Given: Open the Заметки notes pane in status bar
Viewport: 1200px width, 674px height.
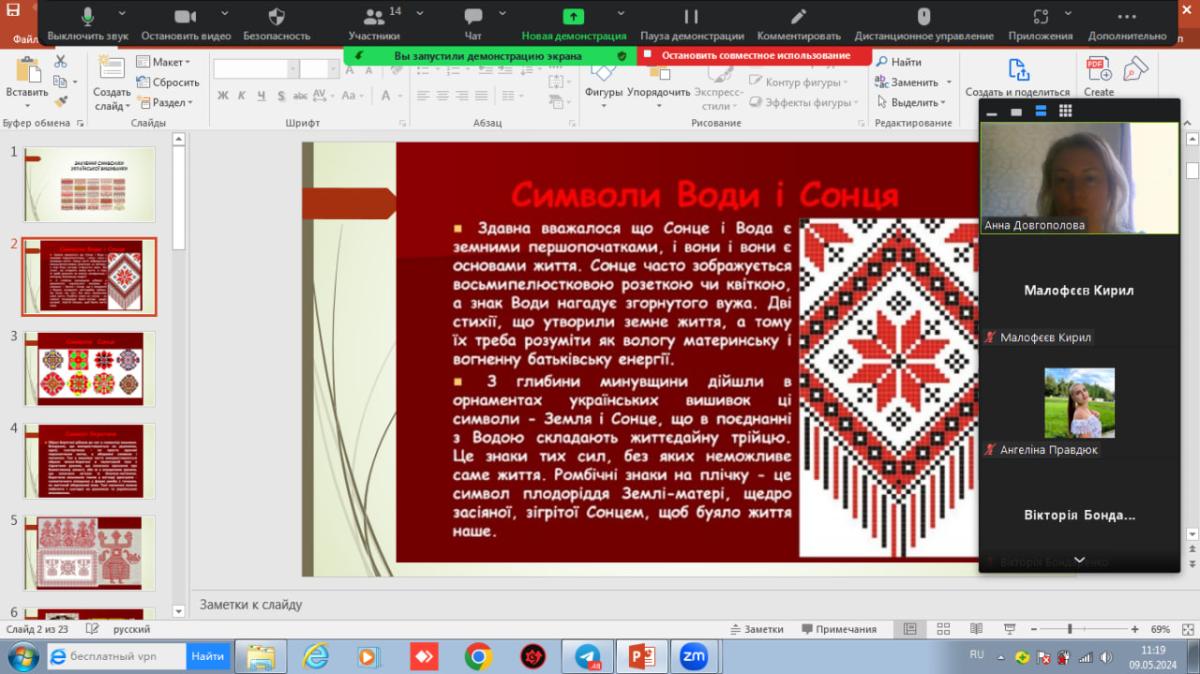Looking at the screenshot, I should coord(756,629).
